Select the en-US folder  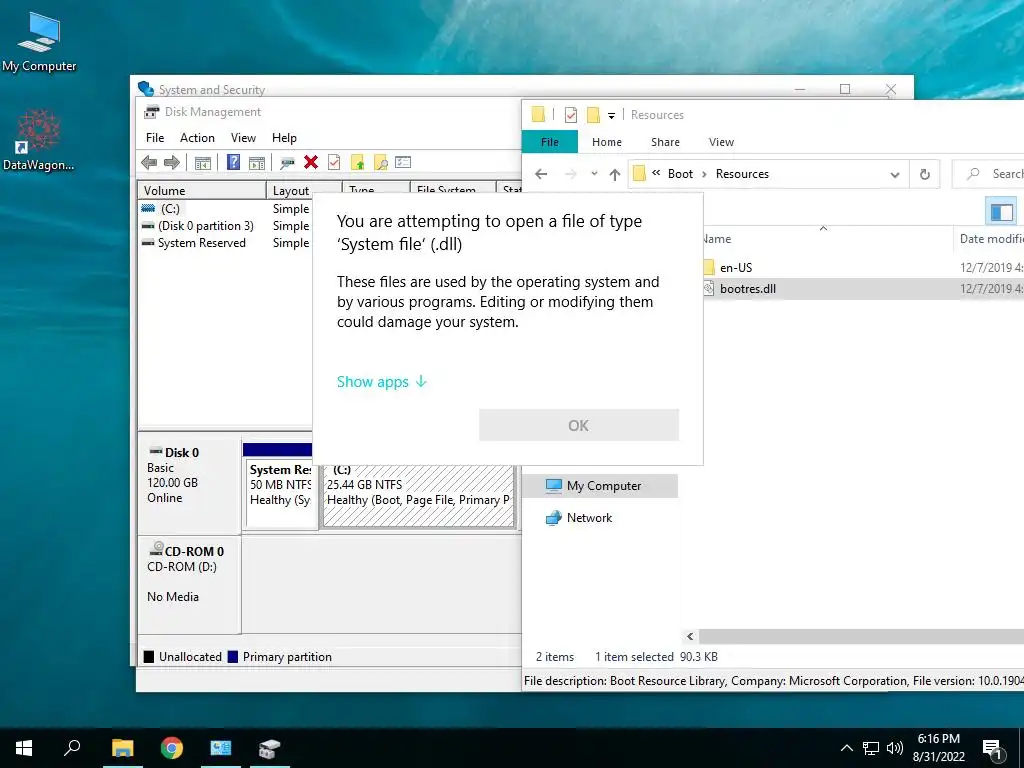tap(736, 267)
